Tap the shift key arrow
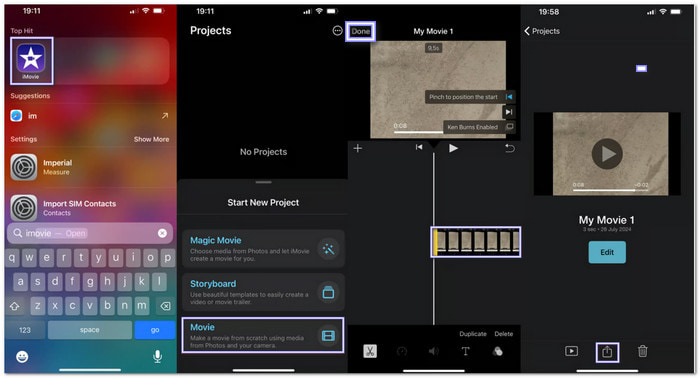The height and width of the screenshot is (378, 700). [x=14, y=306]
